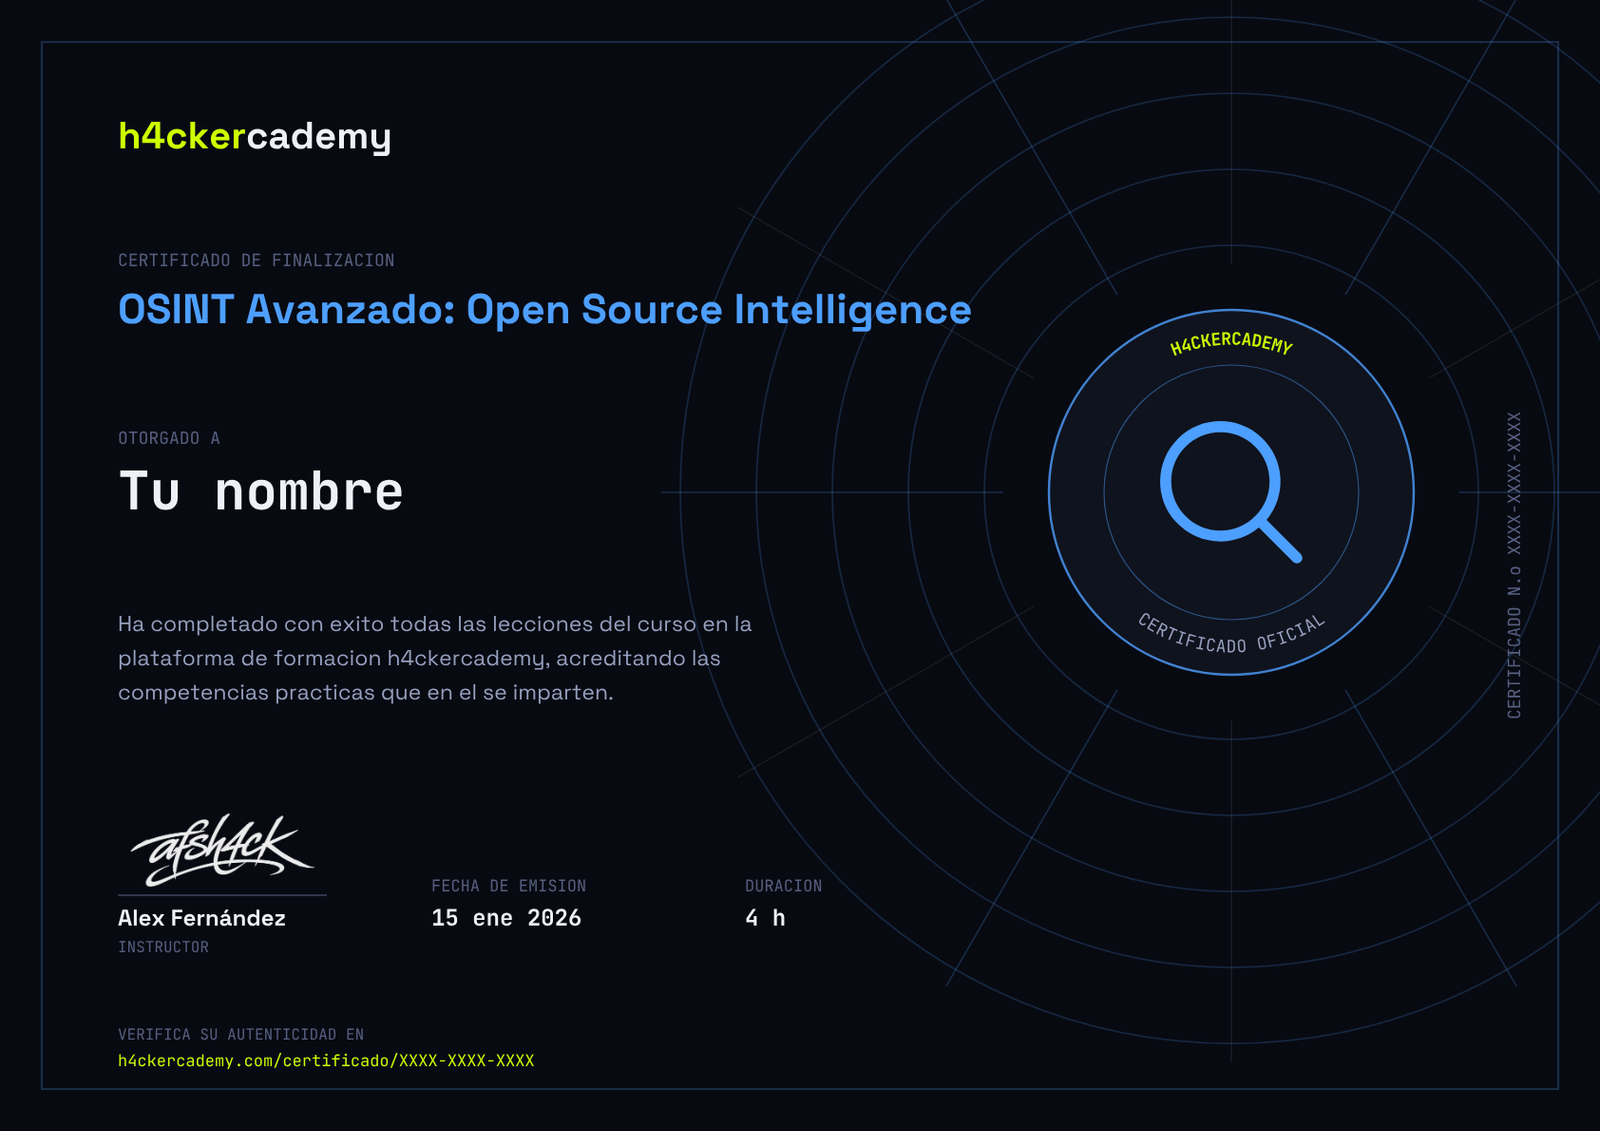Image resolution: width=1600 pixels, height=1131 pixels.
Task: Click the instructor name 'Alex Fernández'
Action: point(202,918)
